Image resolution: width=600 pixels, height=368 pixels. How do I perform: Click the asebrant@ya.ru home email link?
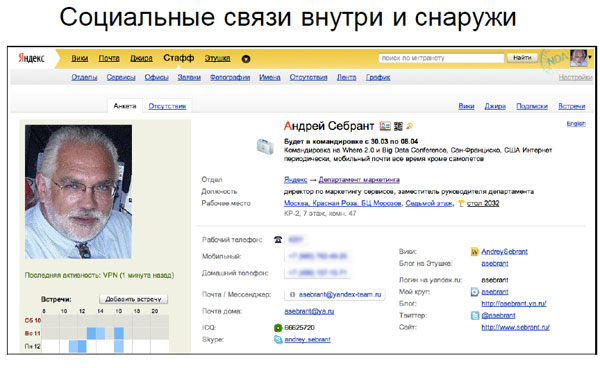tap(309, 311)
